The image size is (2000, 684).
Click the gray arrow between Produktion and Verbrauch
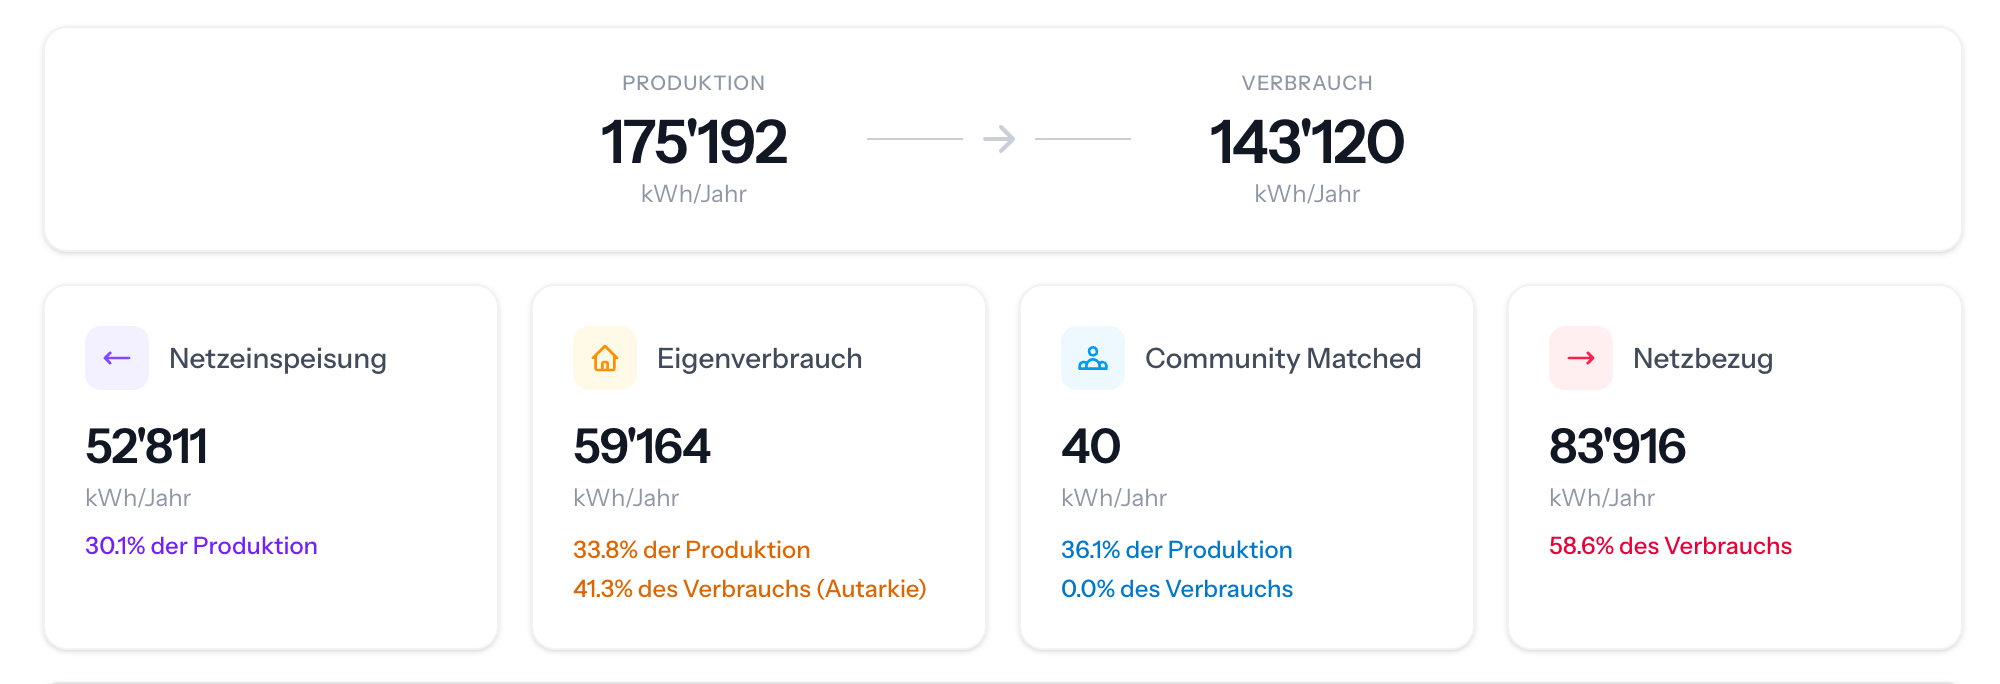(999, 139)
